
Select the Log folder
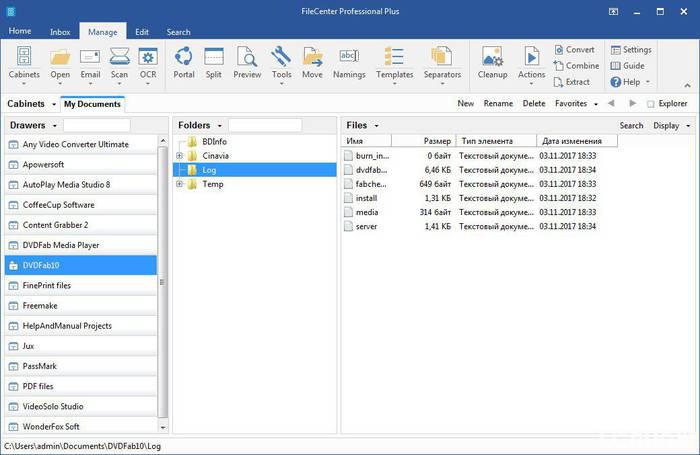(254, 170)
